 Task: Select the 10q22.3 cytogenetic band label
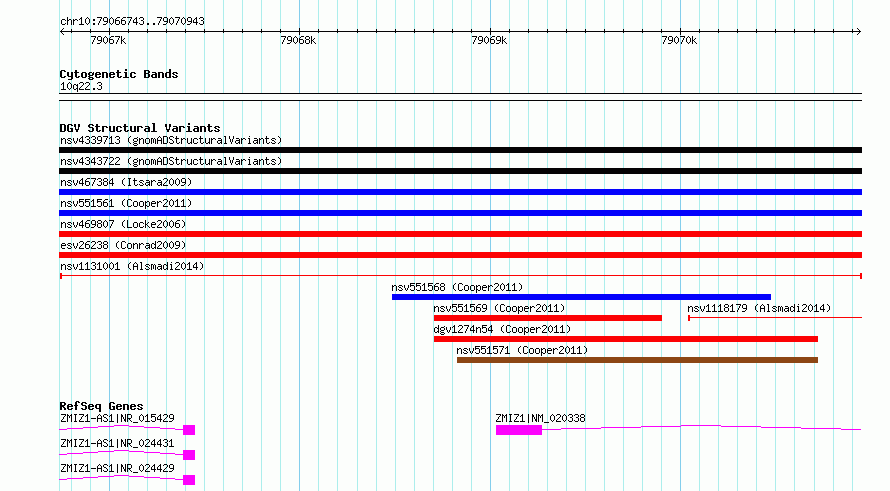pos(81,86)
